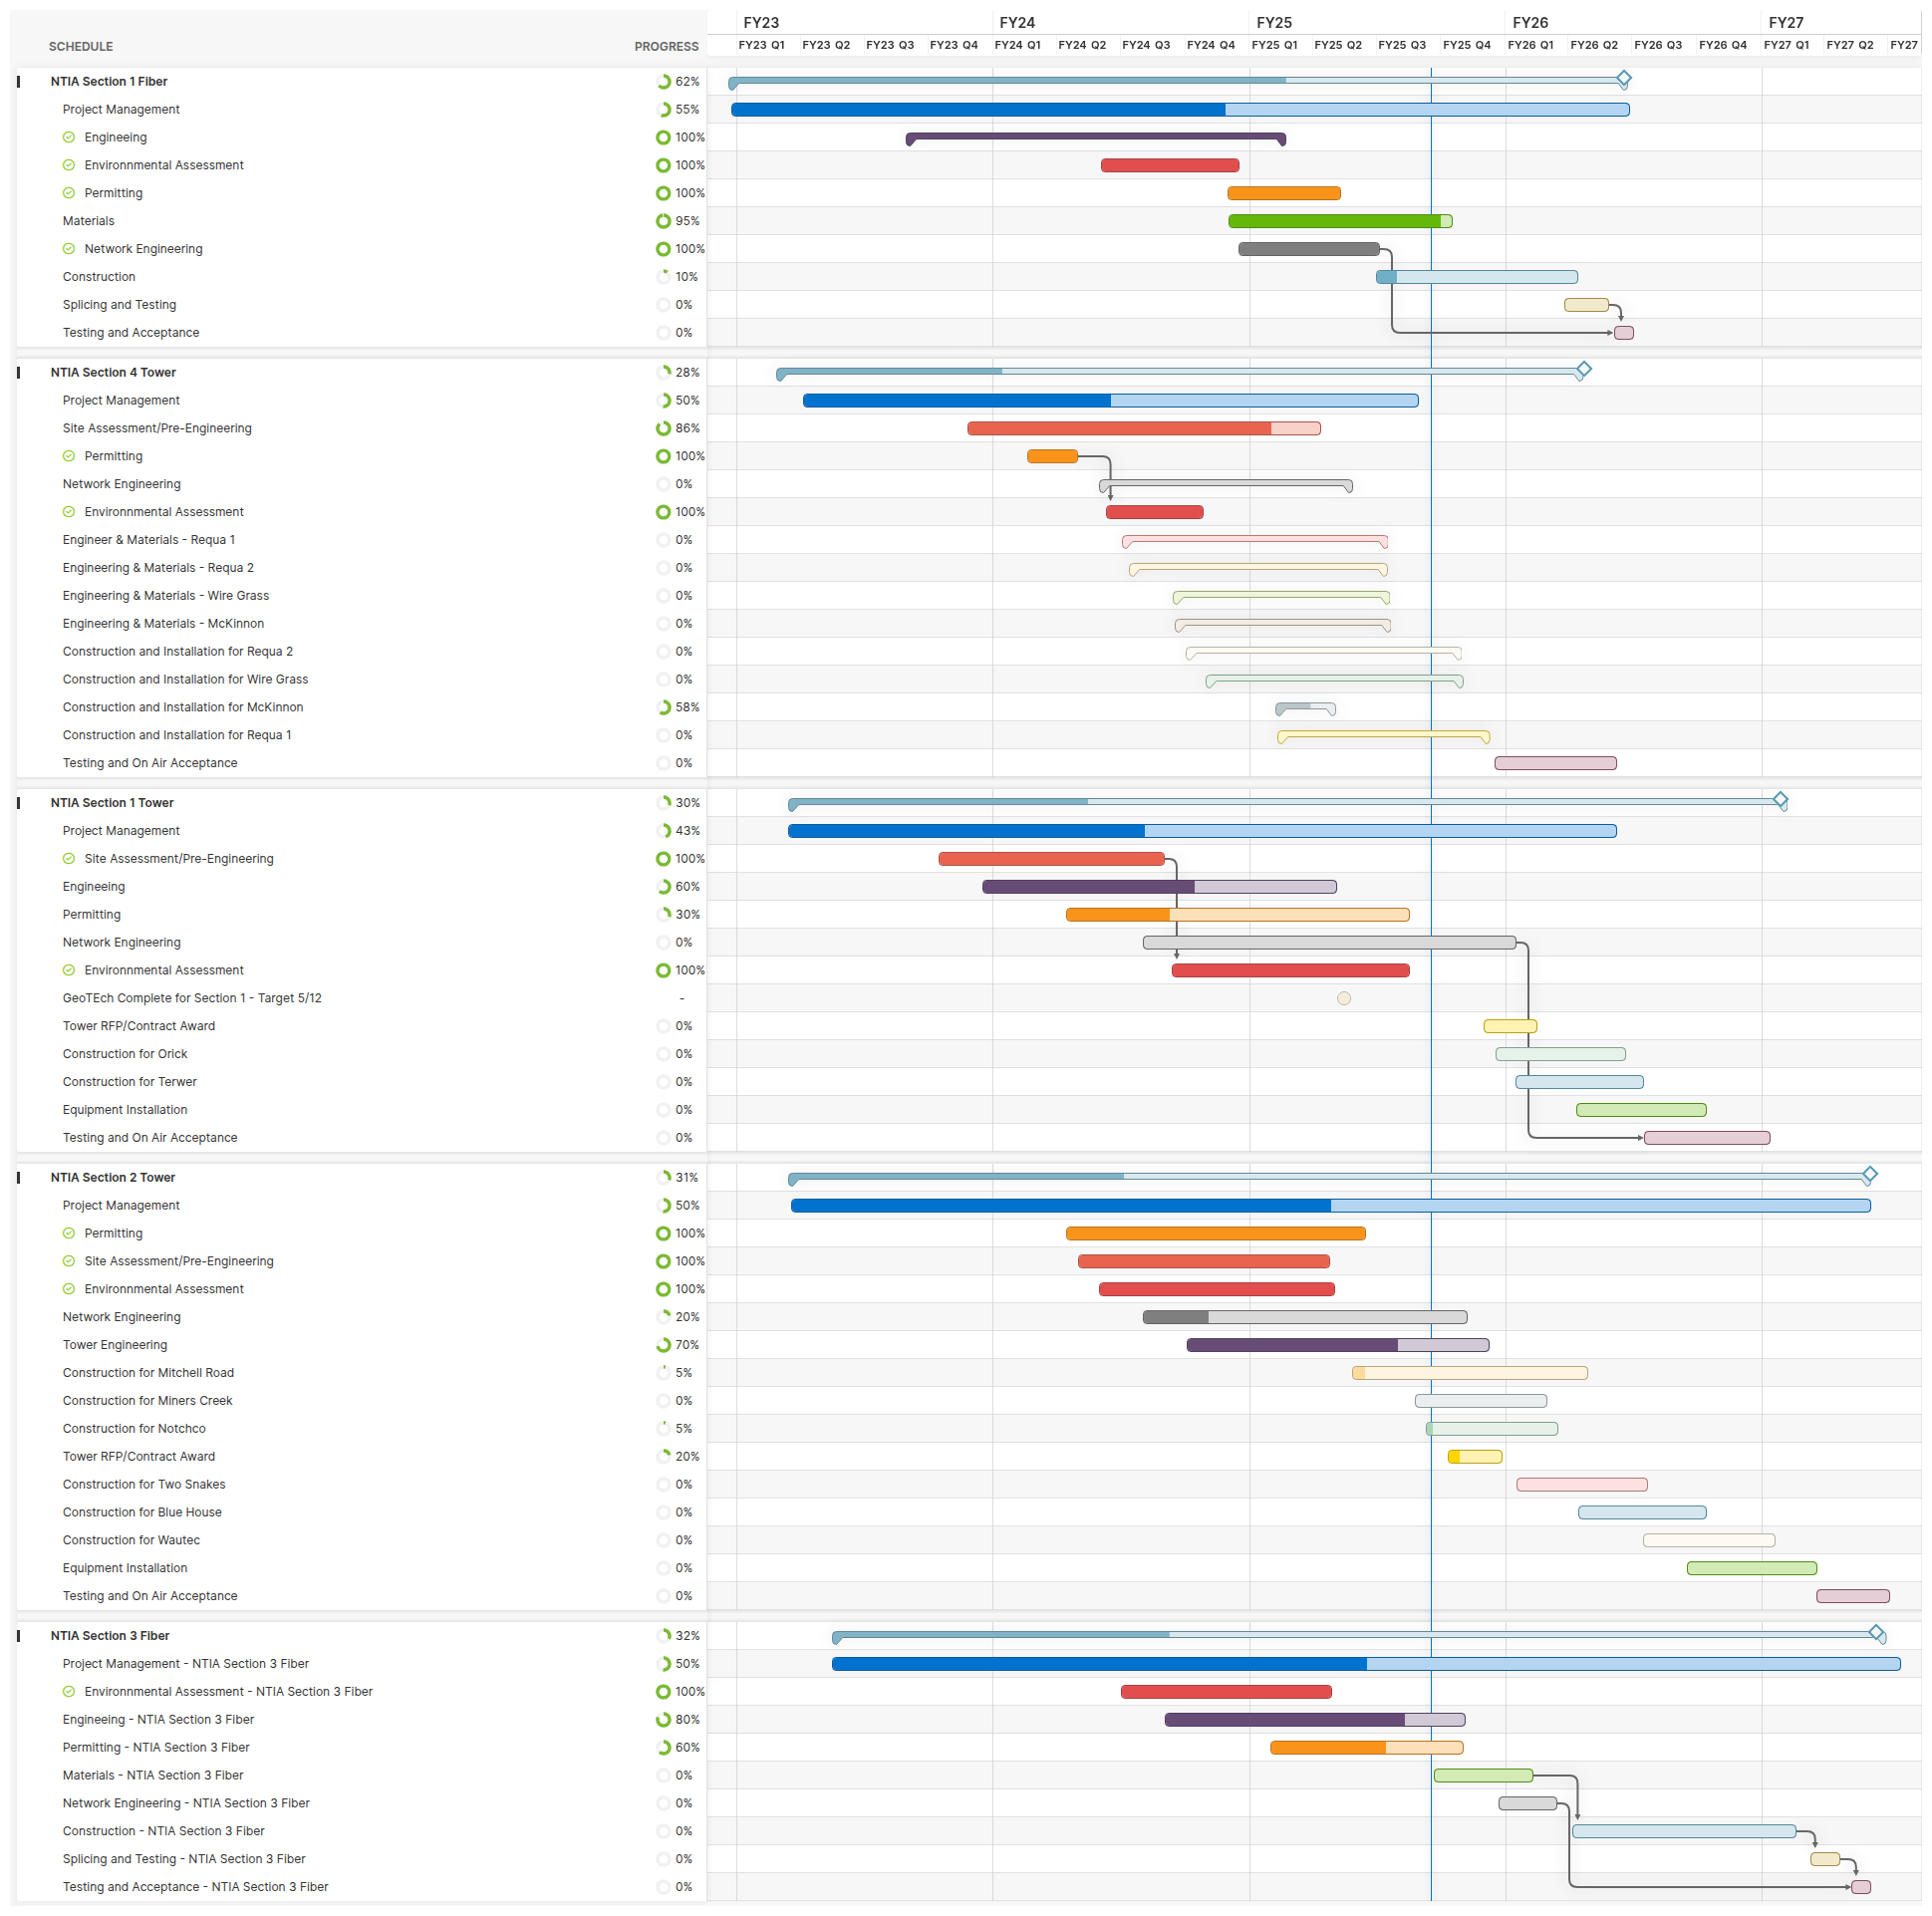1932x1916 pixels.
Task: Collapse the NTIA Section 3 Fiber group
Action: [19, 1635]
